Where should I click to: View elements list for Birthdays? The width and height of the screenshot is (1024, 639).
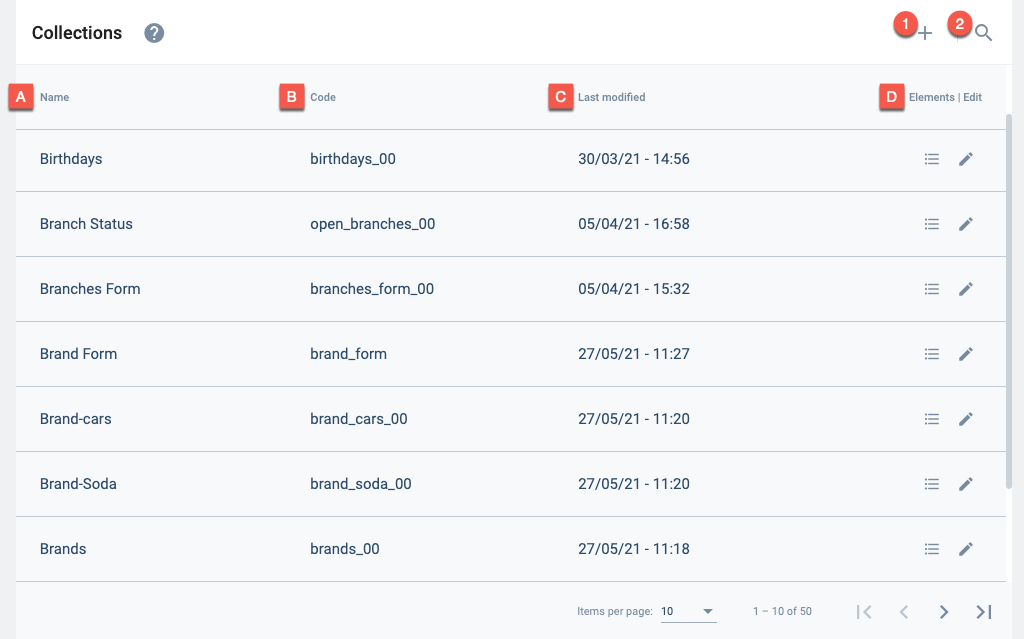(x=932, y=159)
